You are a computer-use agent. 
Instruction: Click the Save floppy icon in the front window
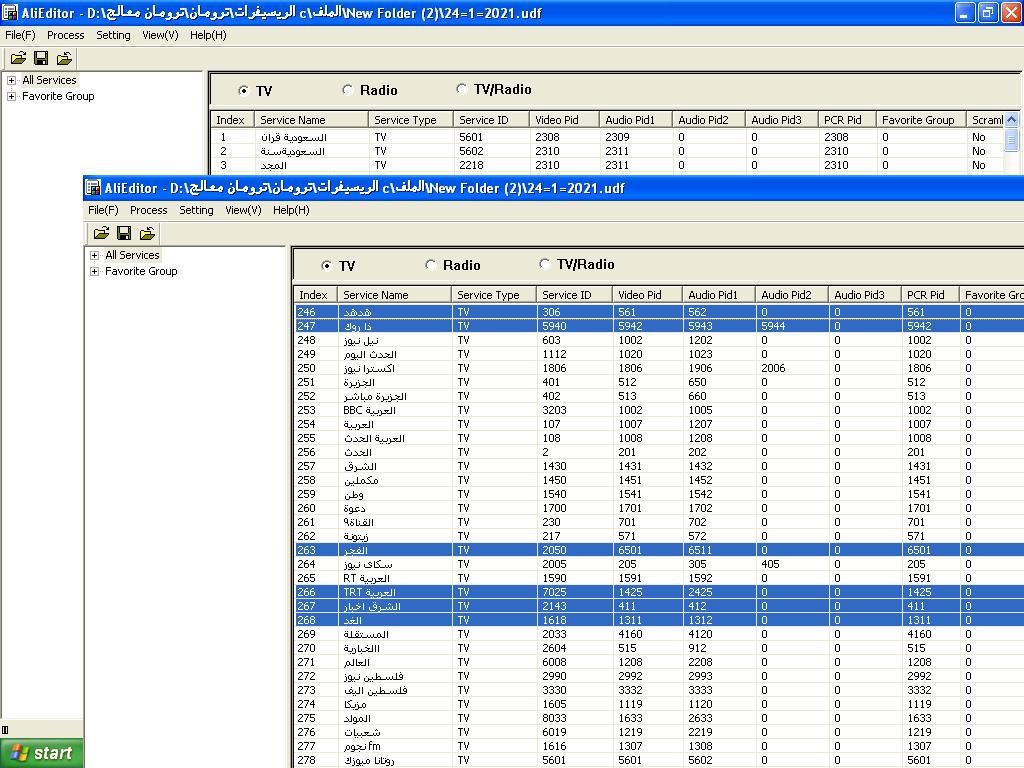click(x=124, y=233)
